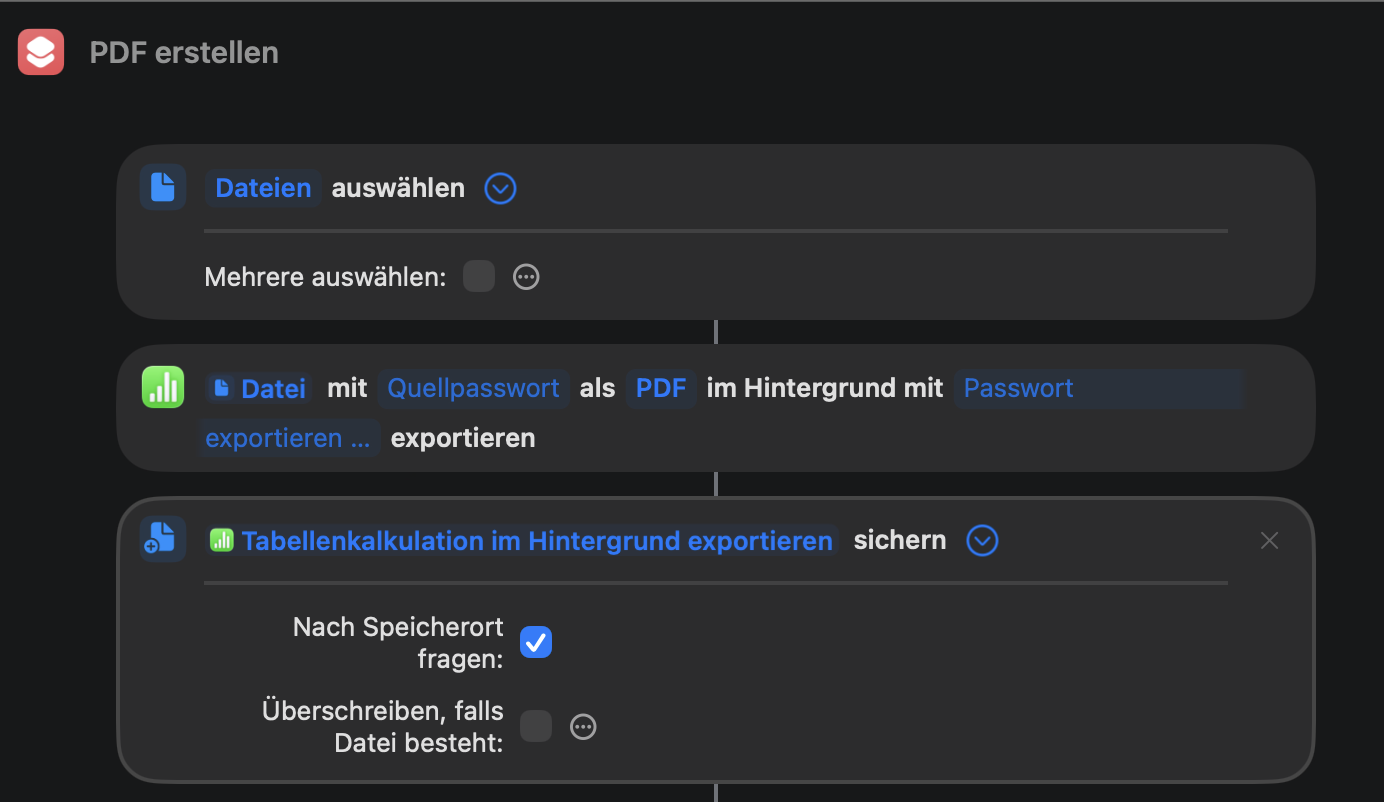
Task: Remove the sichern action with X
Action: [x=1269, y=541]
